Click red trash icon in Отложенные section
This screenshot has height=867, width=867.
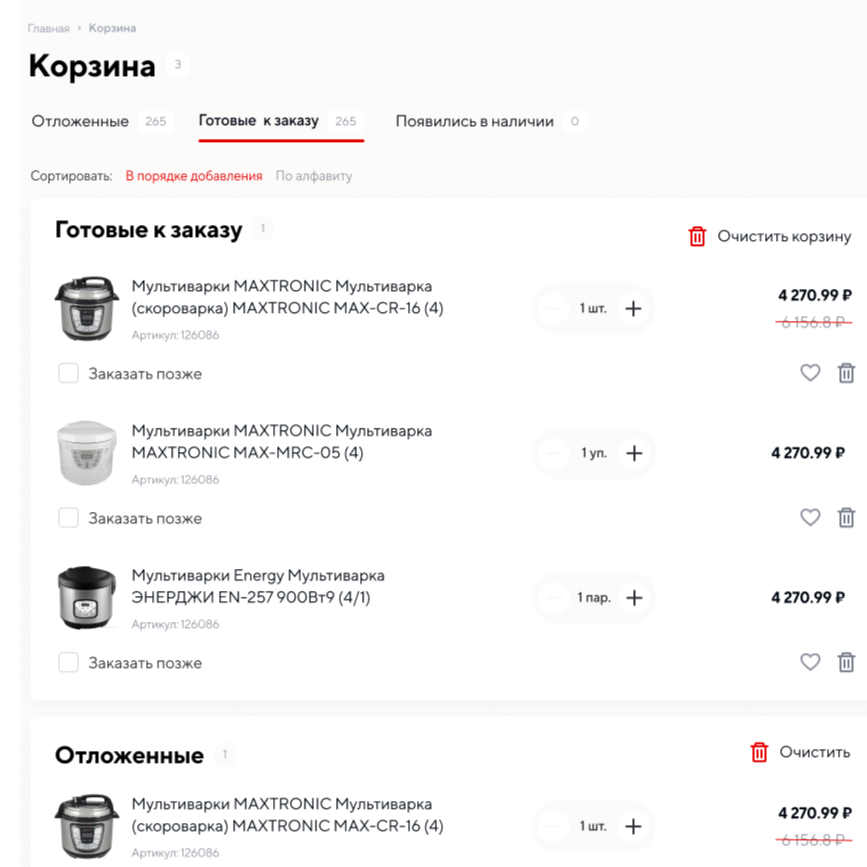(759, 752)
